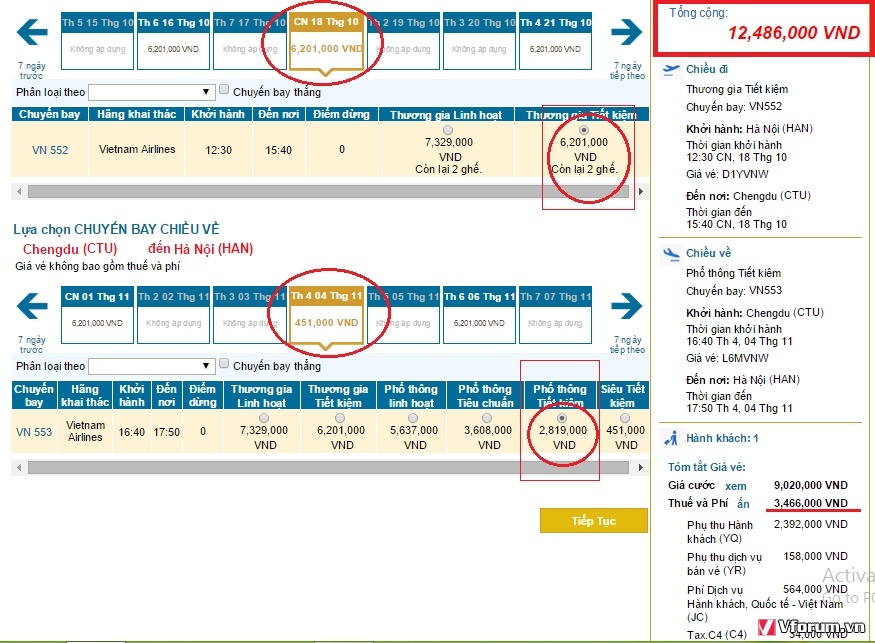Select outbound date Th 3 20 Thg 10
The height and width of the screenshot is (643, 875).
pyautogui.click(x=479, y=41)
